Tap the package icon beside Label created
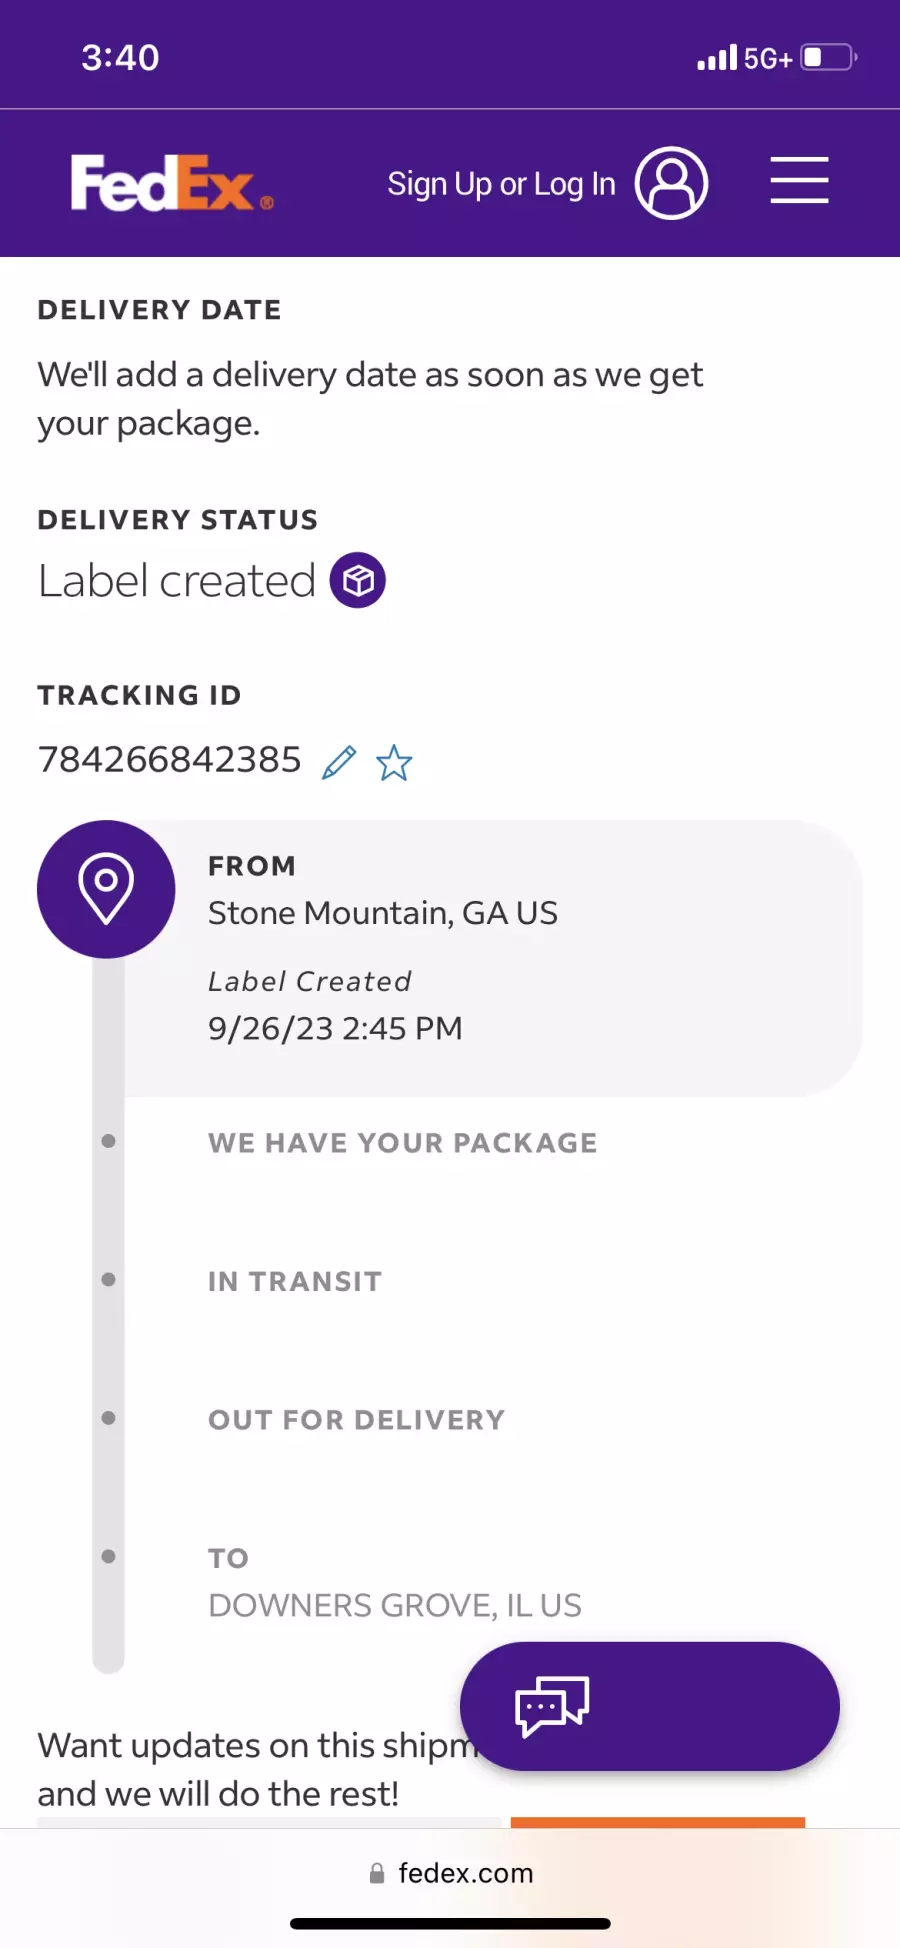This screenshot has width=900, height=1948. pyautogui.click(x=358, y=580)
